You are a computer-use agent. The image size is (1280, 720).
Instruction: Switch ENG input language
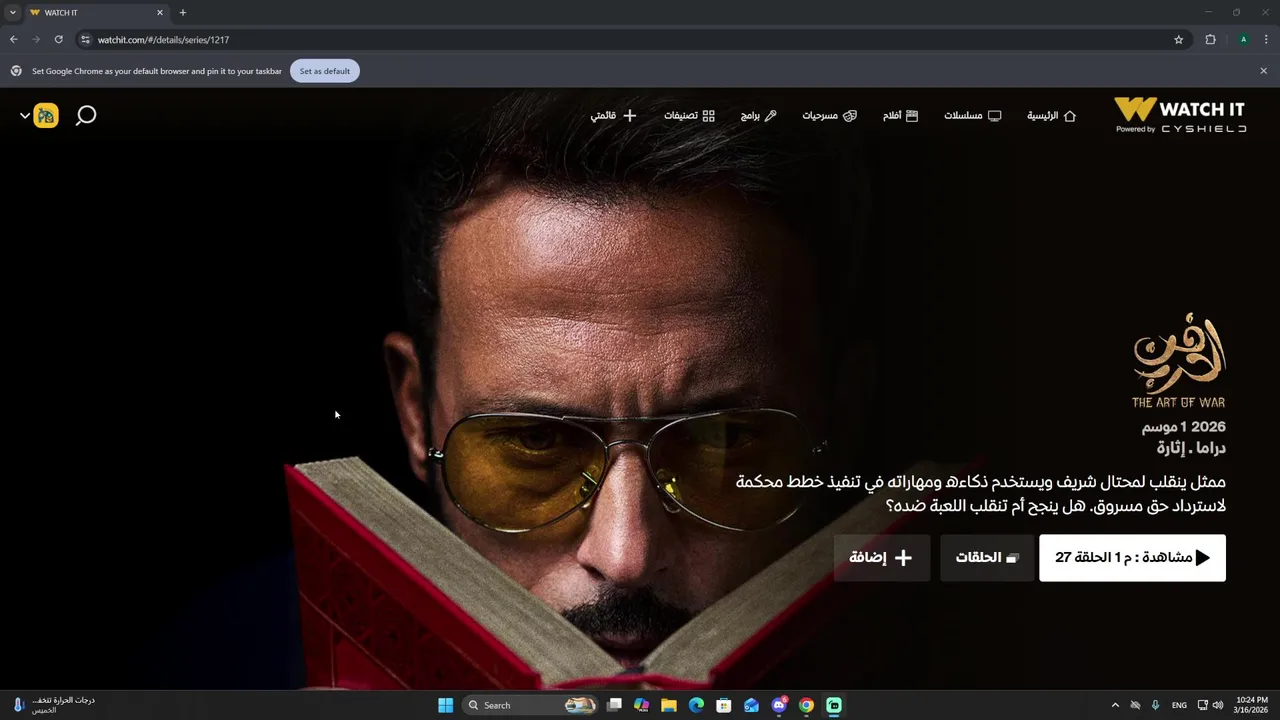[x=1179, y=705]
